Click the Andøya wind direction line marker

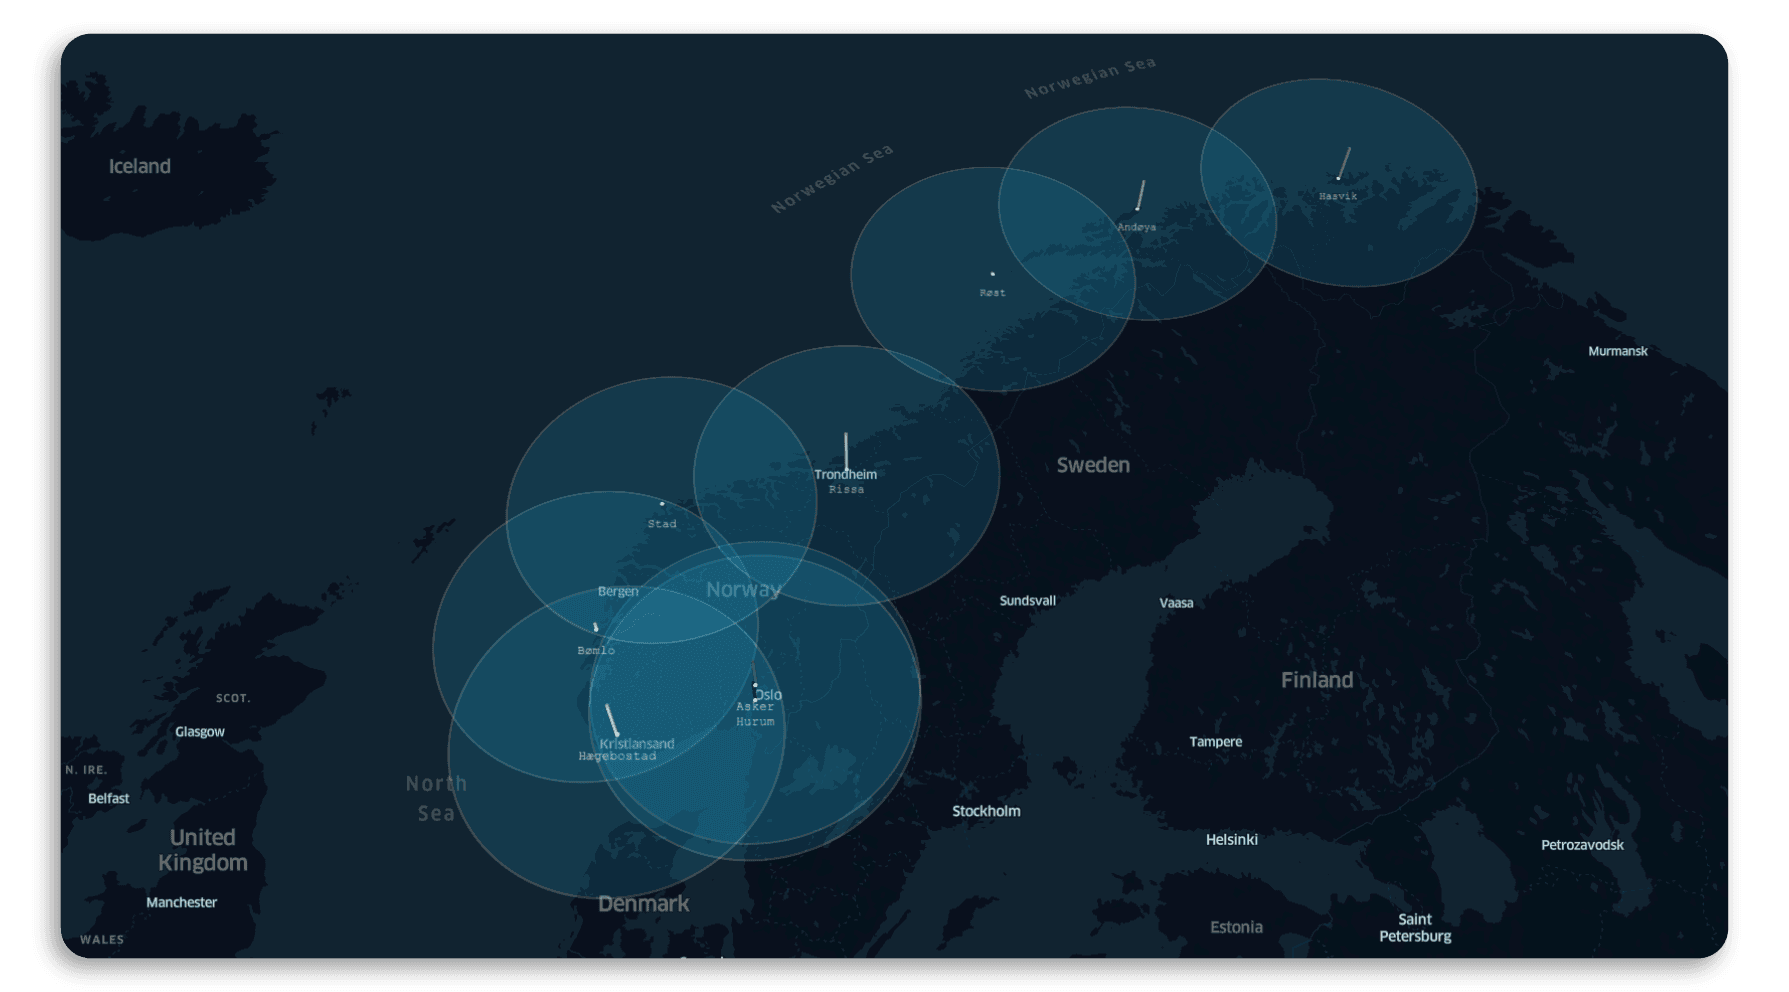click(x=1140, y=195)
